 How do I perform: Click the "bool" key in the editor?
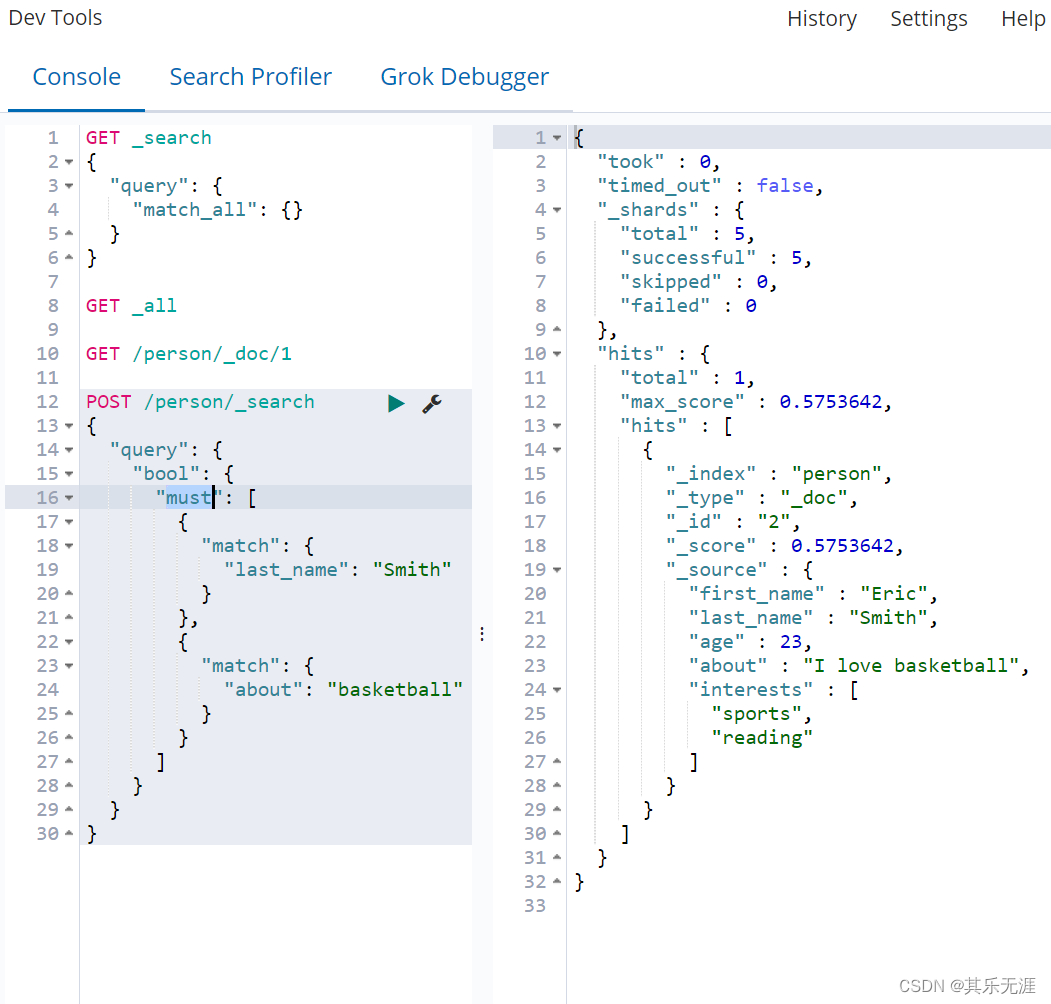[x=166, y=475]
